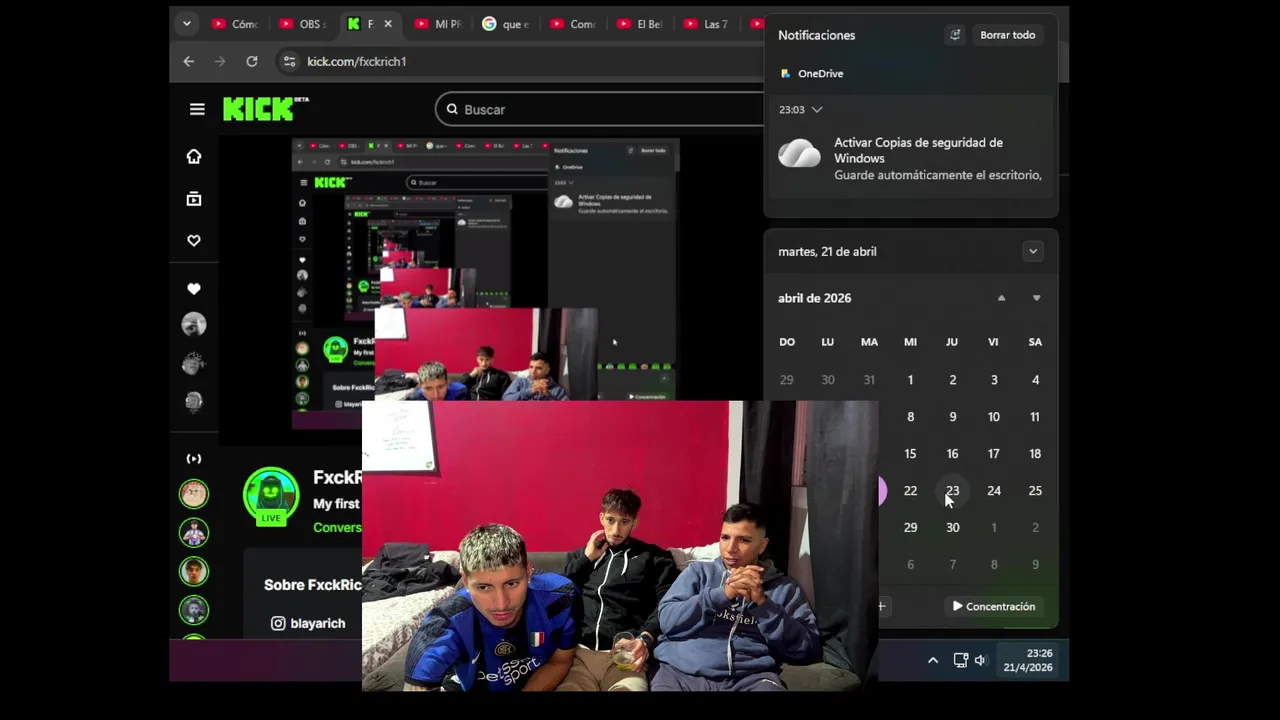Screen dimensions: 1280x720
Task: Open the Convers link under stream title
Action: (337, 527)
